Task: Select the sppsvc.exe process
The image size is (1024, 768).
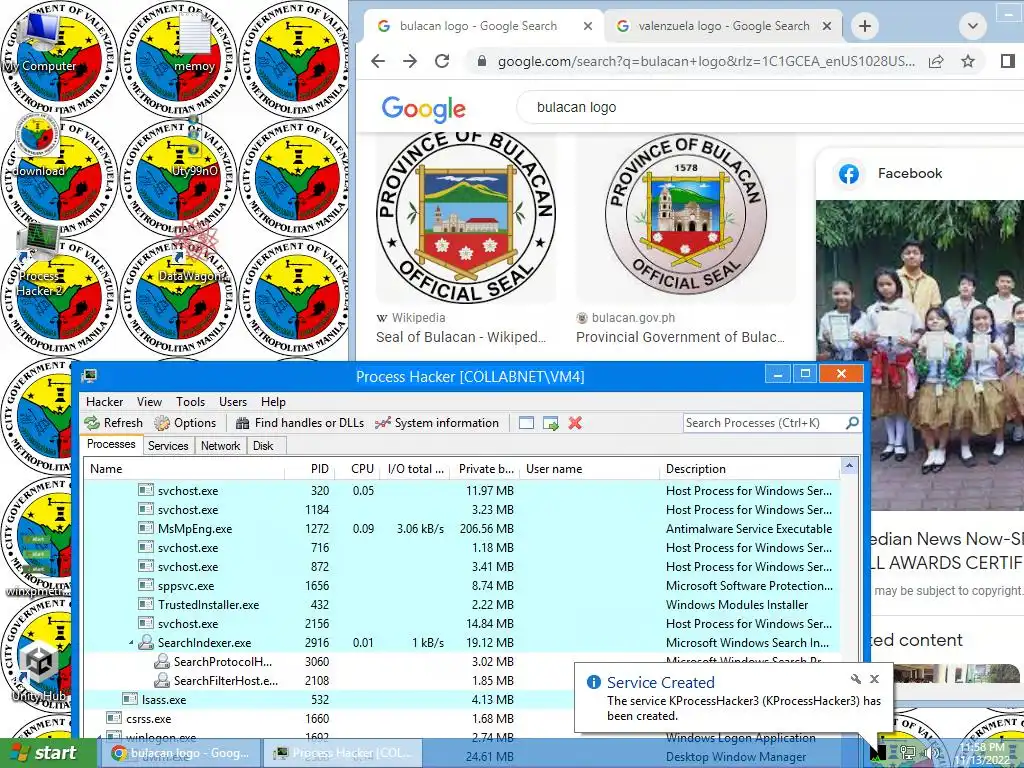Action: point(462,586)
